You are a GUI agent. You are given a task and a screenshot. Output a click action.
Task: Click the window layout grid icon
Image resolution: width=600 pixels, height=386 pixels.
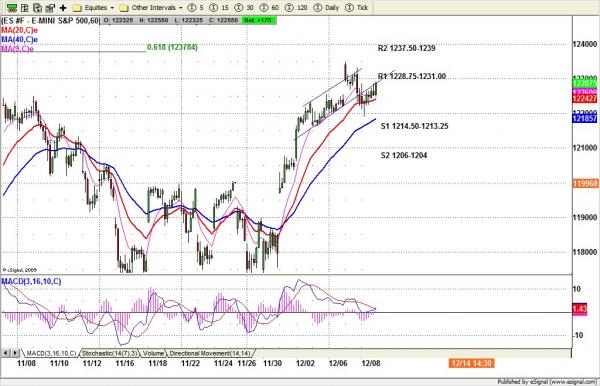pyautogui.click(x=24, y=7)
